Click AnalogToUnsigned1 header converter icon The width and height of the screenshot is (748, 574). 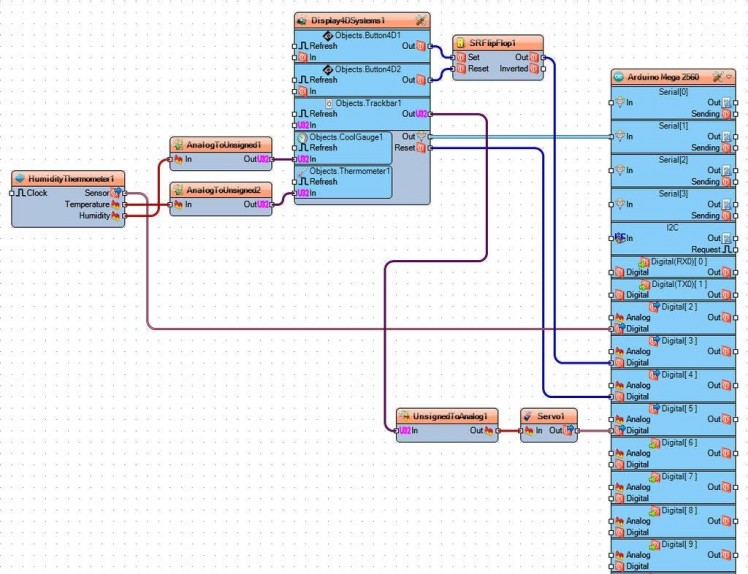[x=178, y=145]
